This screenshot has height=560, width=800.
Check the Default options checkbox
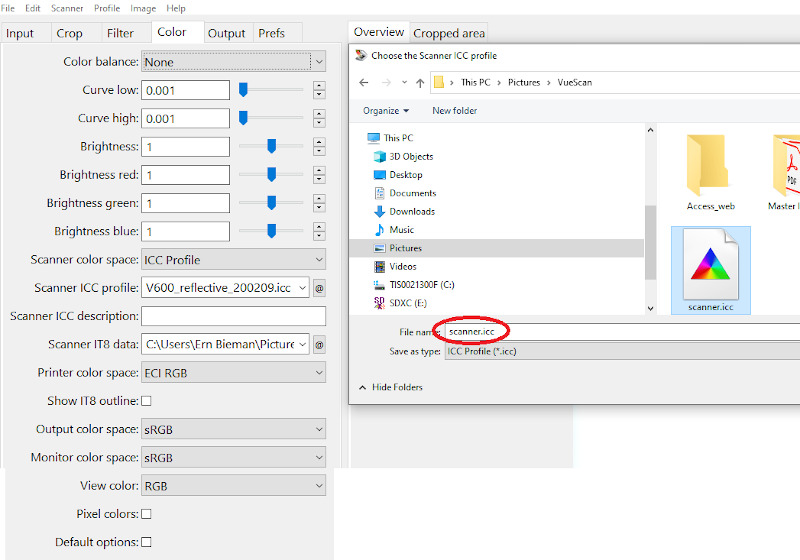click(146, 542)
